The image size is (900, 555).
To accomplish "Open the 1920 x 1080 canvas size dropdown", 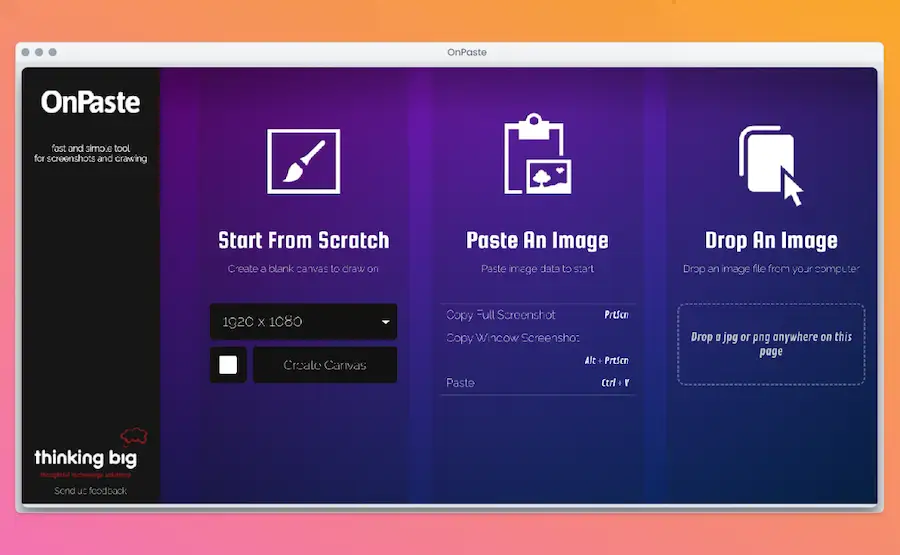I will pyautogui.click(x=304, y=321).
